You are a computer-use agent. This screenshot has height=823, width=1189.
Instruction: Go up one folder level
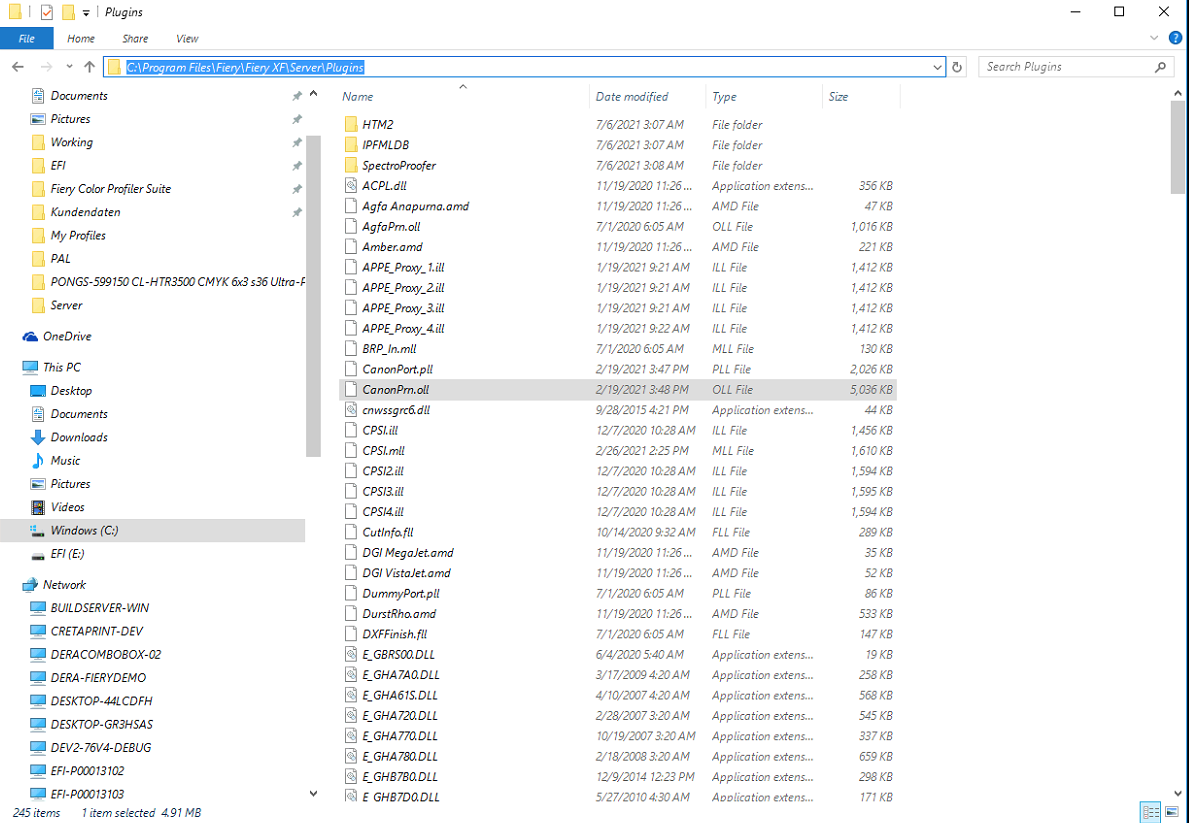[89, 67]
